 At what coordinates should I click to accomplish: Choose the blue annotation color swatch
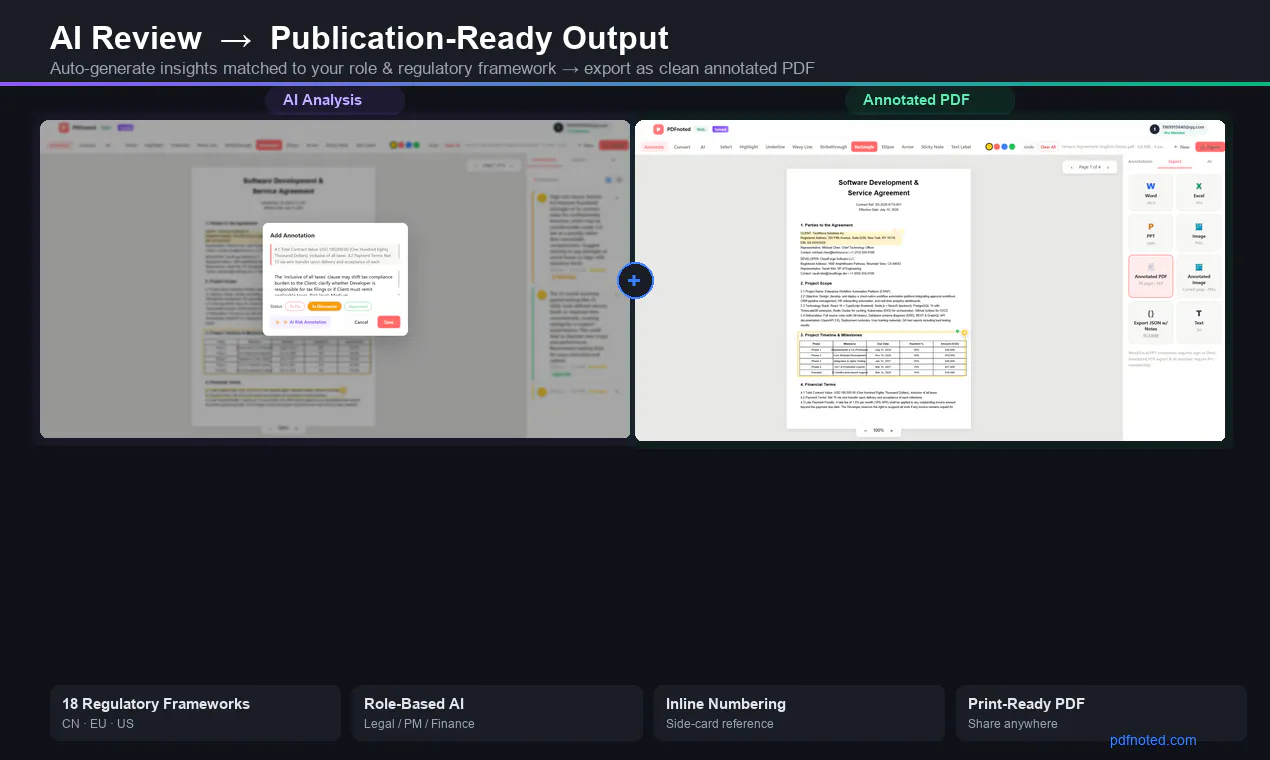[x=1004, y=147]
